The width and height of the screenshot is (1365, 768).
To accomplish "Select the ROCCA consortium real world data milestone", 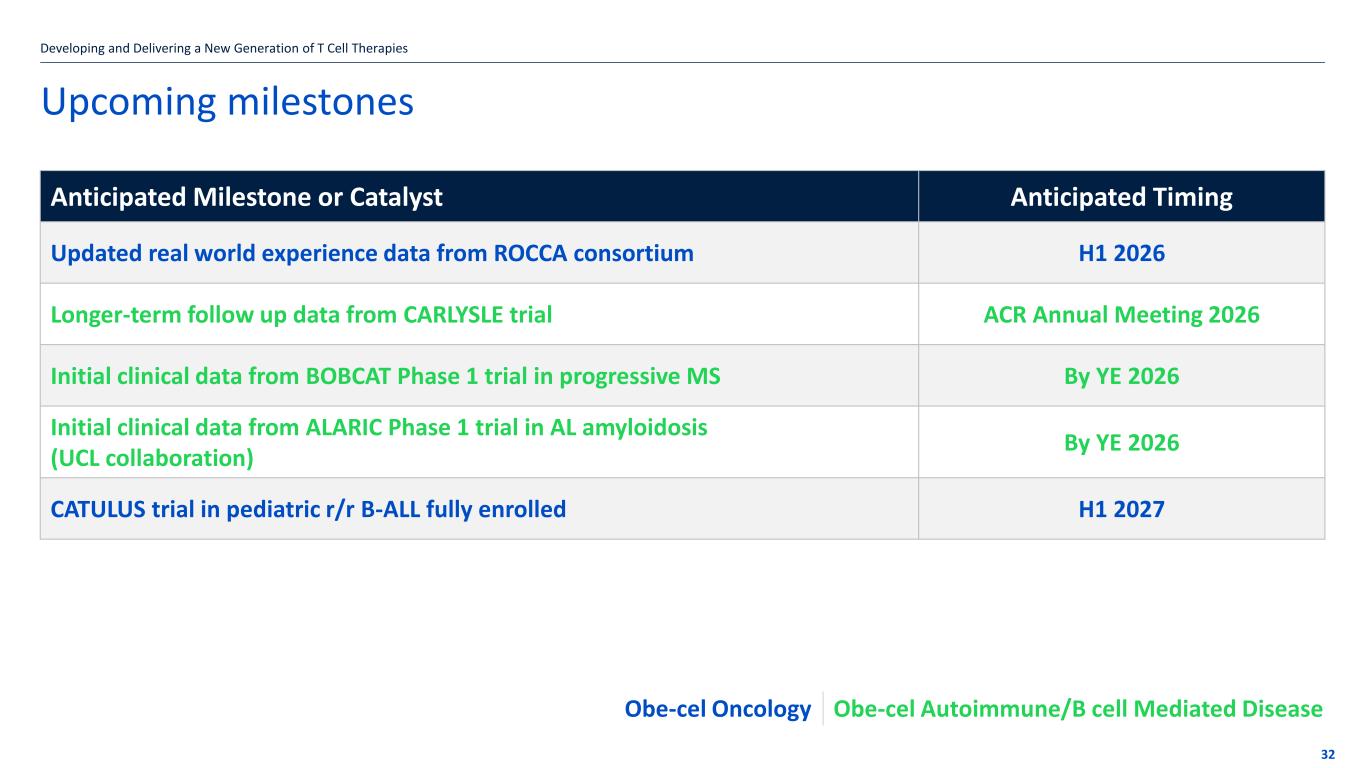I will 372,253.
